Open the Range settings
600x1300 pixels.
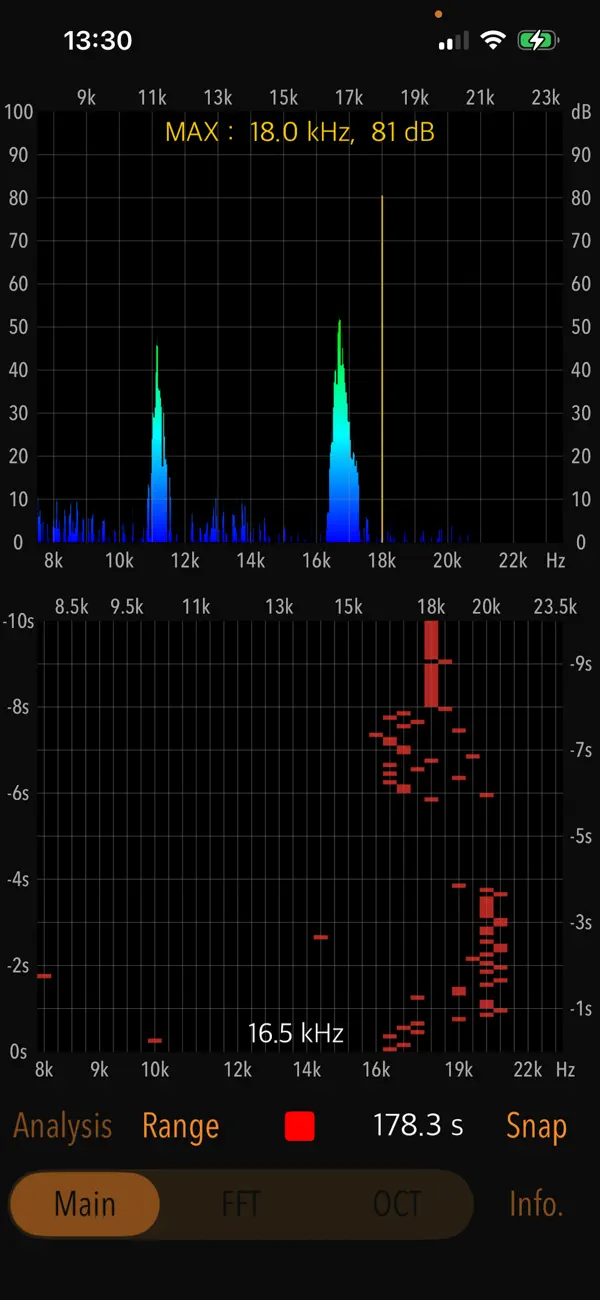point(180,1126)
